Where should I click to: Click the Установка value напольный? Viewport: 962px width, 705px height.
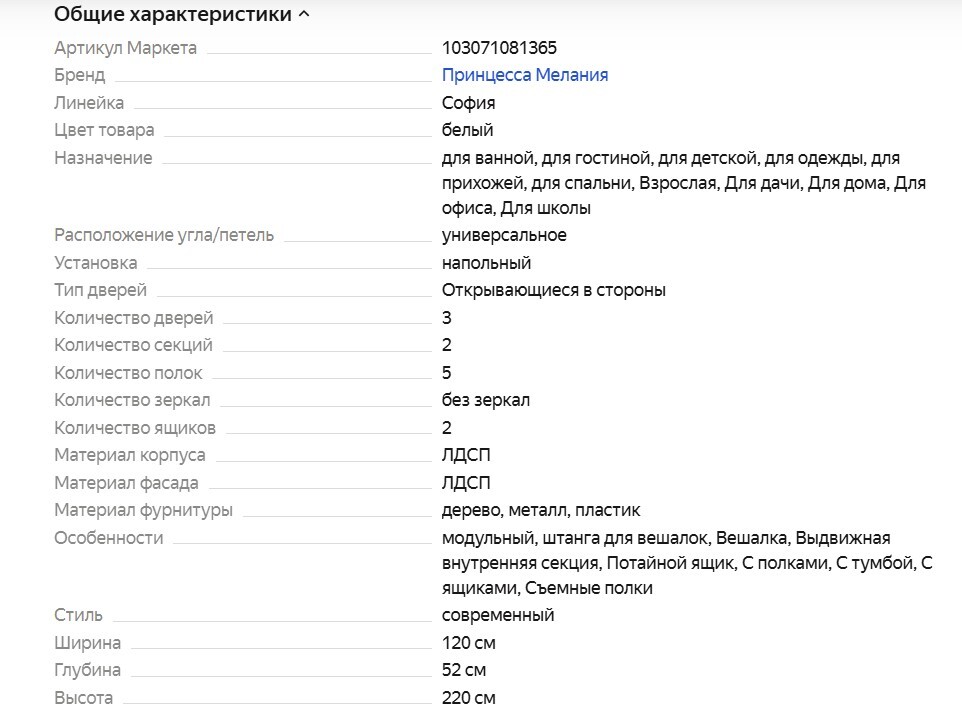pos(486,263)
